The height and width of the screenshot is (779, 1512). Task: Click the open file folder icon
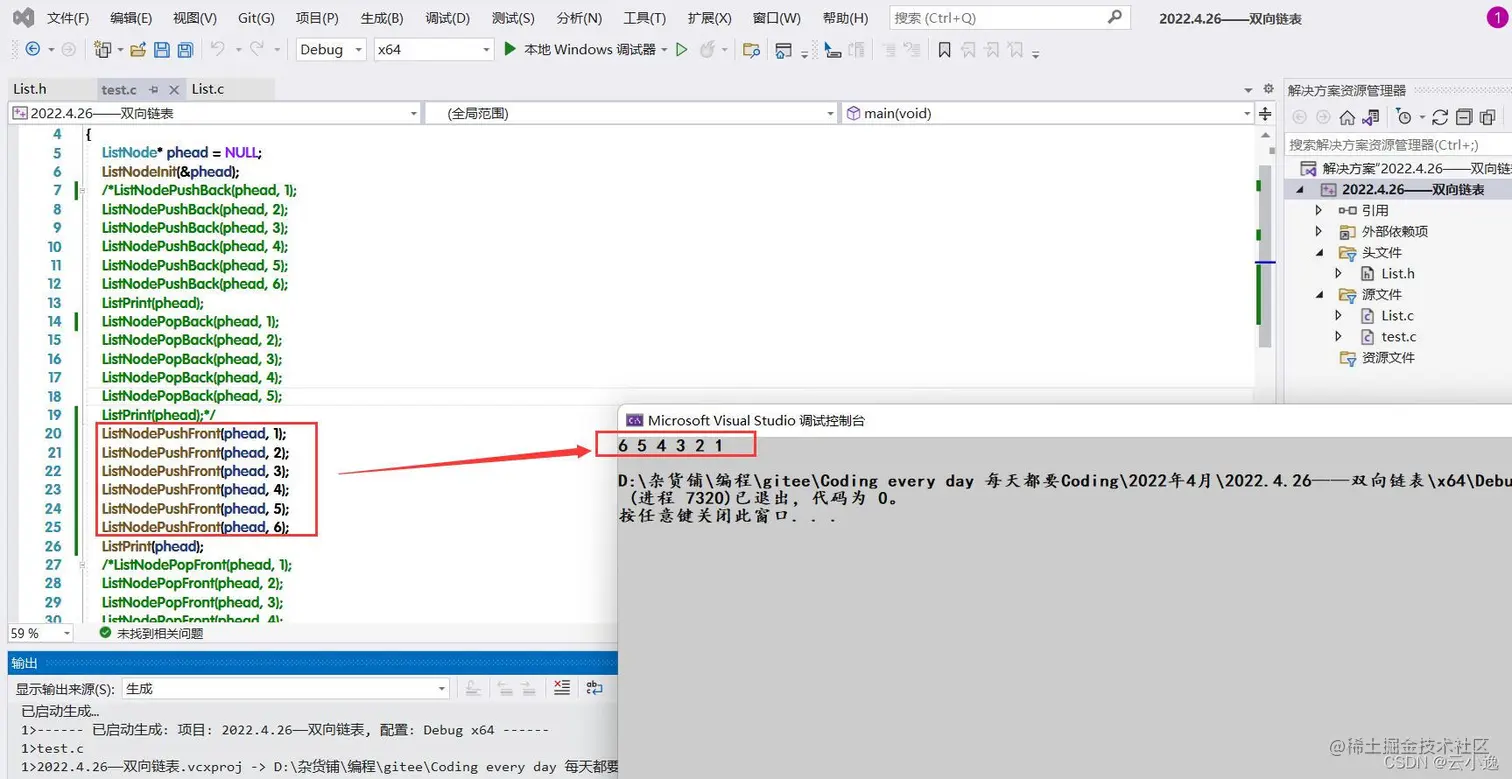click(138, 49)
